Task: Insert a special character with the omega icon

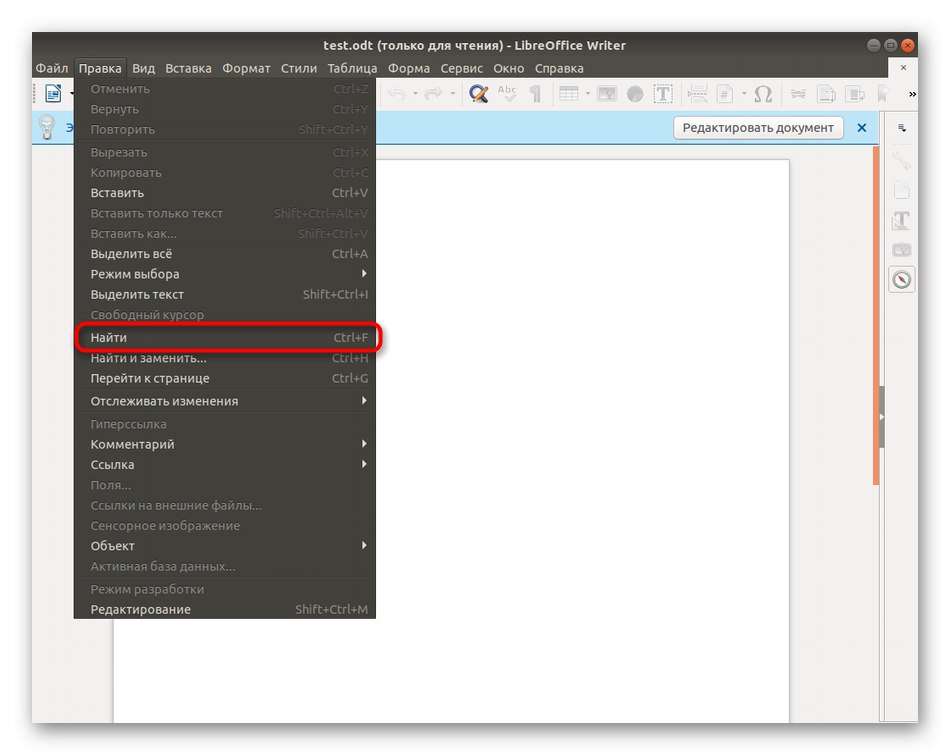Action: pyautogui.click(x=763, y=93)
